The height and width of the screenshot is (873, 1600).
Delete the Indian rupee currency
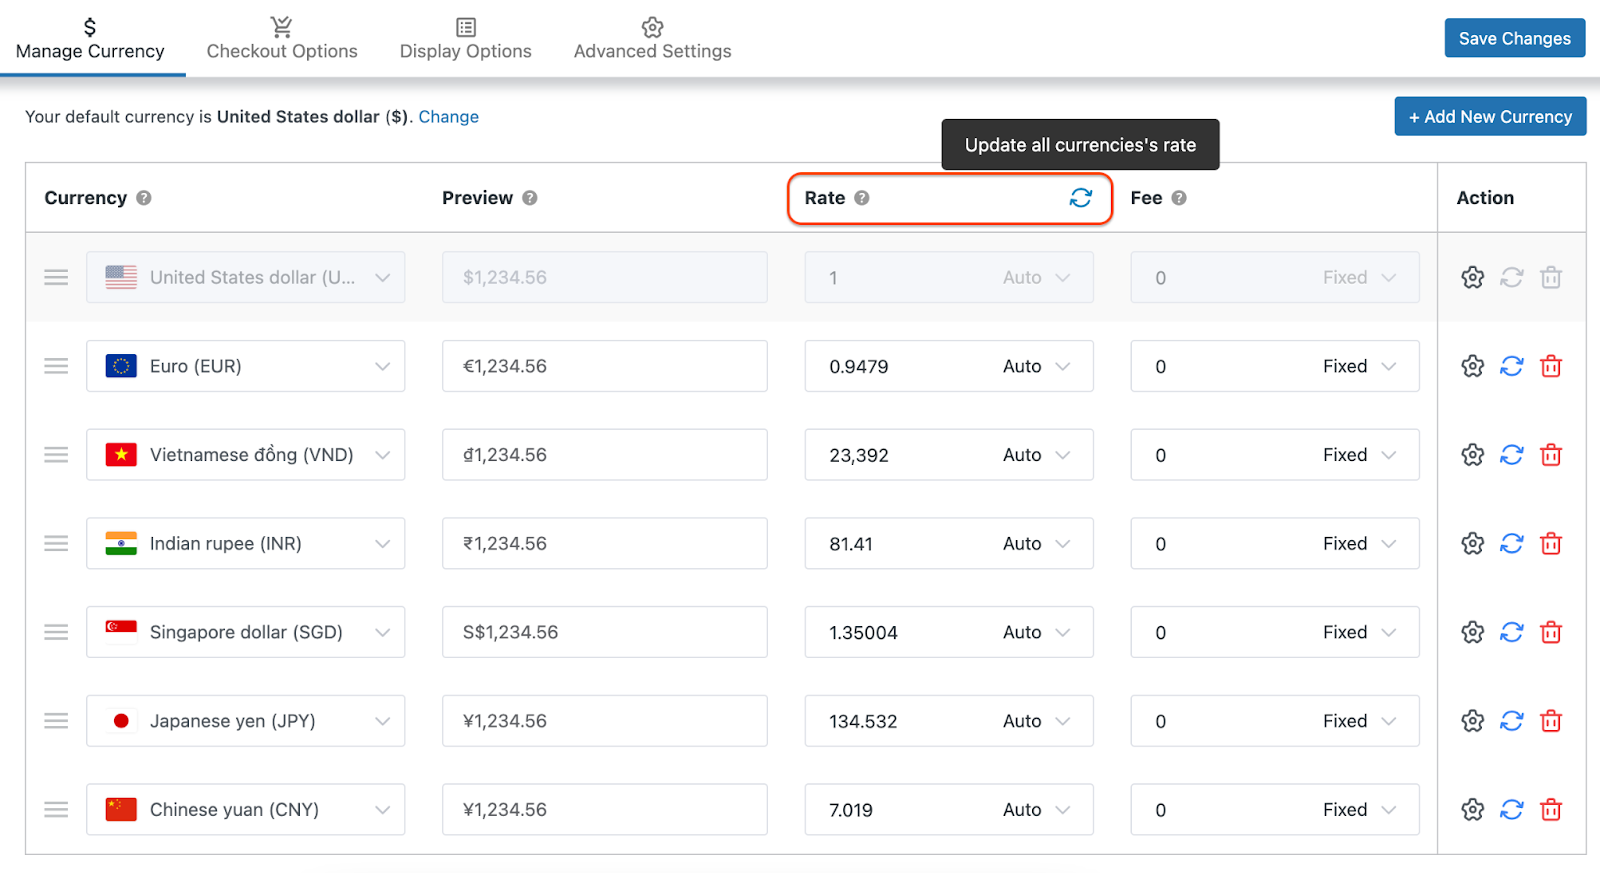point(1550,544)
